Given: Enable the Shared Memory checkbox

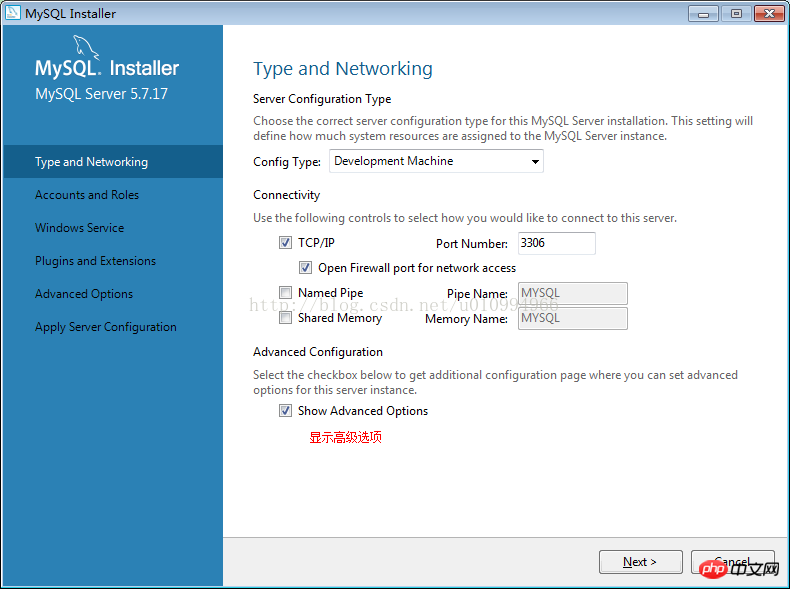Looking at the screenshot, I should 285,318.
